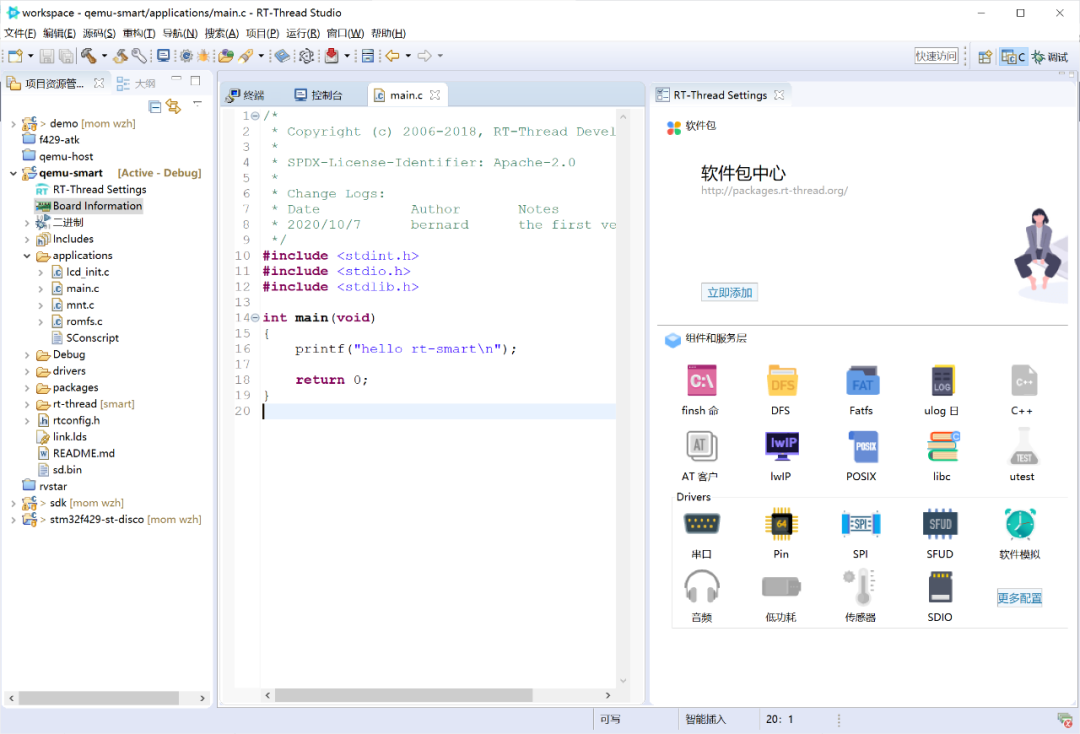Click the 更多配置 link
The image size is (1080, 734).
[x=1020, y=598]
